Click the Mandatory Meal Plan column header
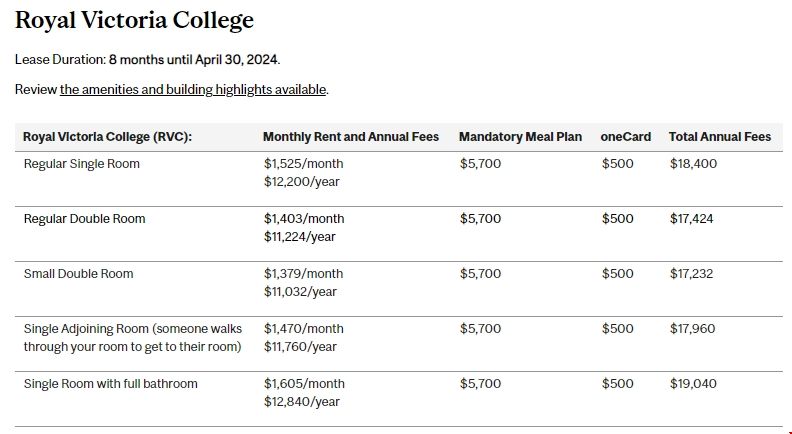This screenshot has width=792, height=434. [520, 137]
